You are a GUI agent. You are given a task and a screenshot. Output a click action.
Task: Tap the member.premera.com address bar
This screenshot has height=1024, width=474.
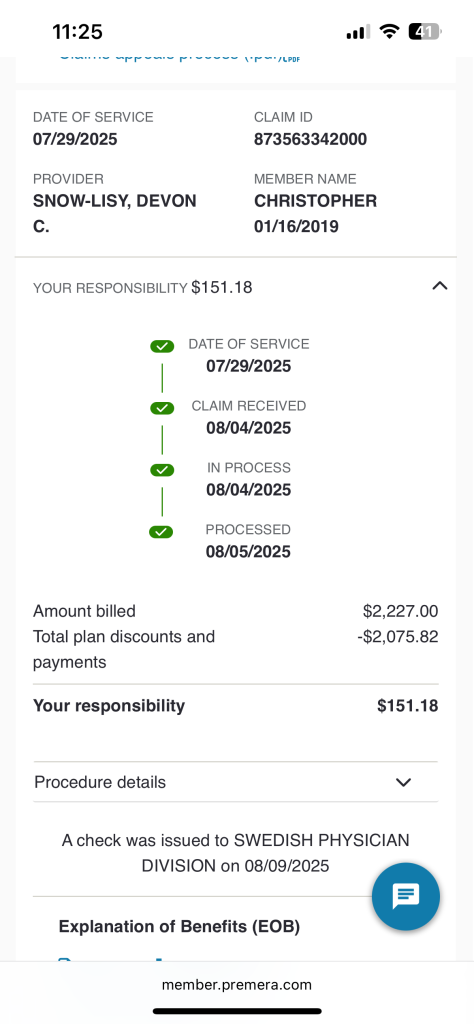pyautogui.click(x=236, y=984)
